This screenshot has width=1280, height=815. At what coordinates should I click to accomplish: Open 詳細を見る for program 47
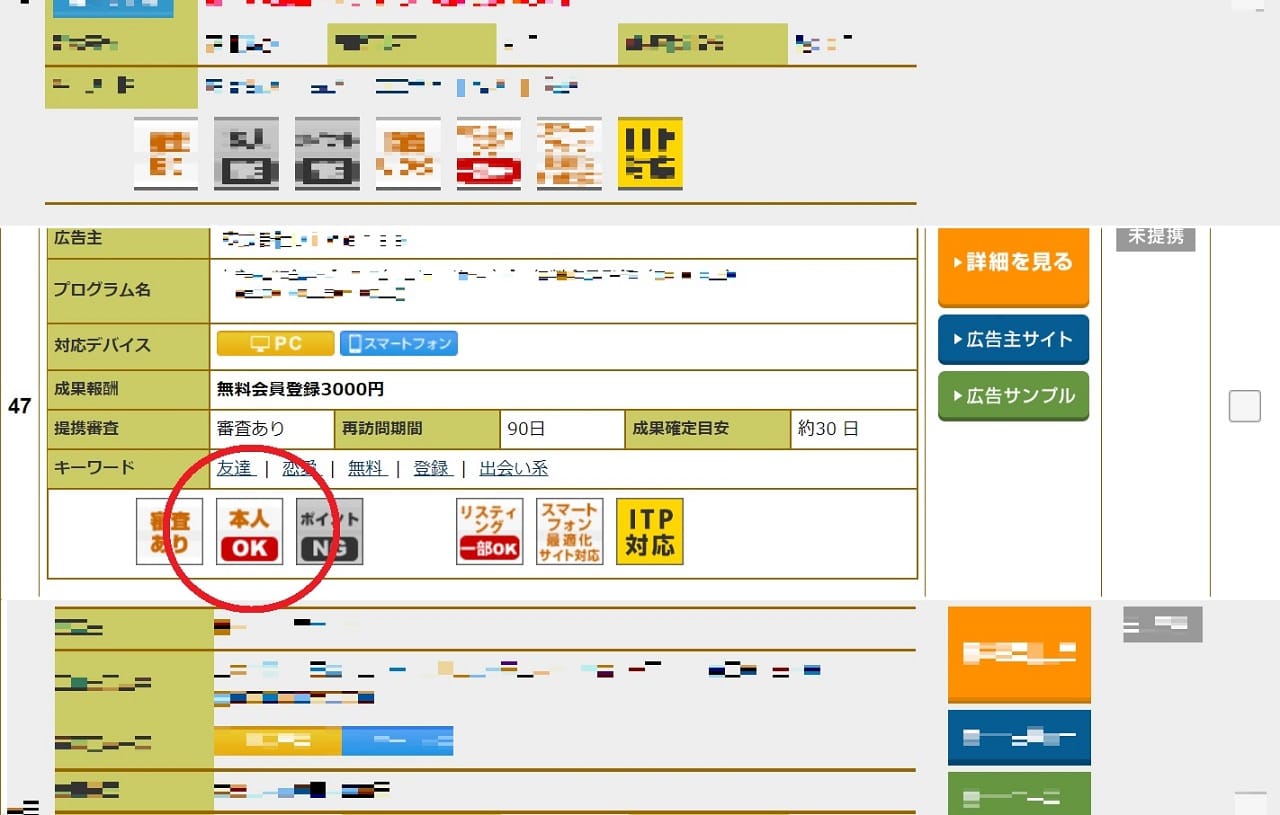click(x=1013, y=264)
